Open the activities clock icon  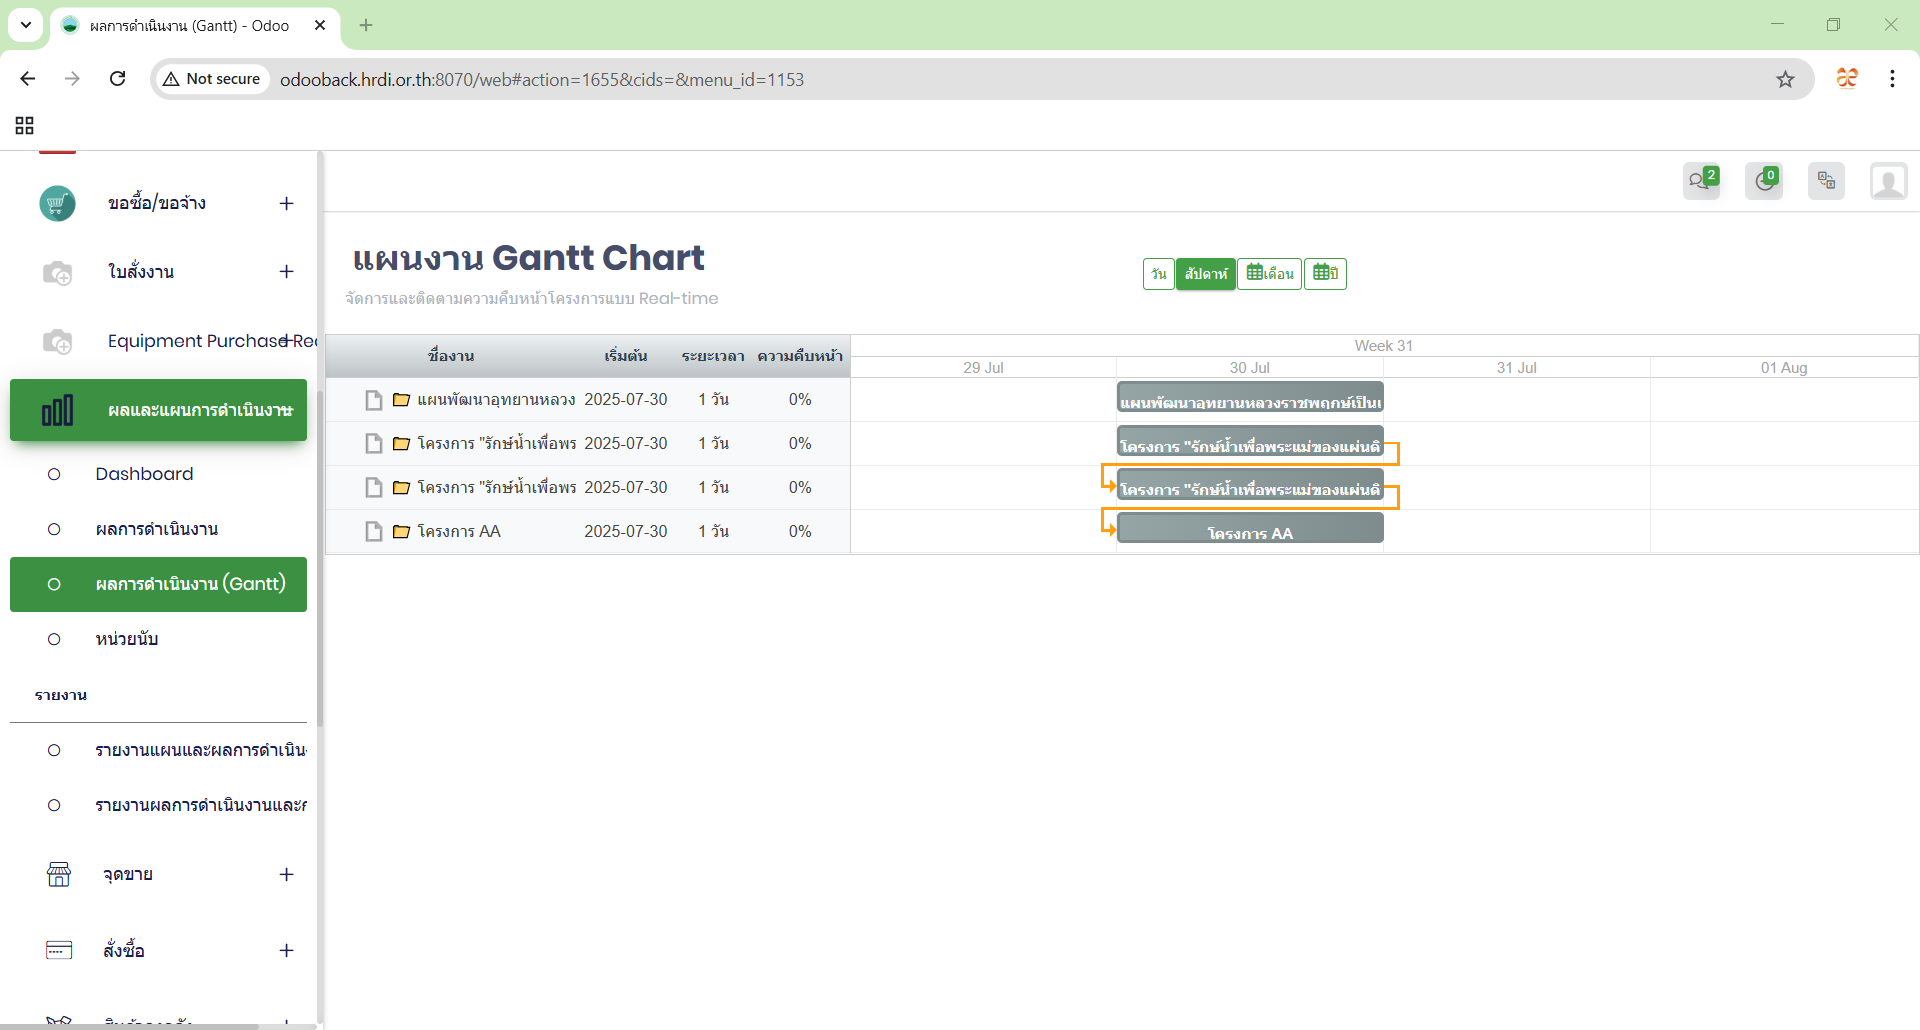[1763, 181]
